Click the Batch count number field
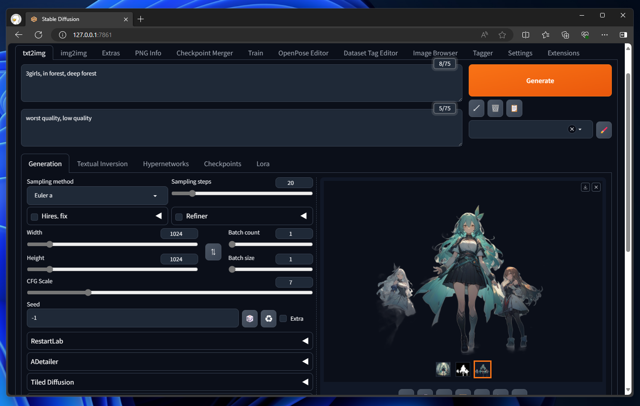Screen dimensions: 640x406 coord(294,234)
